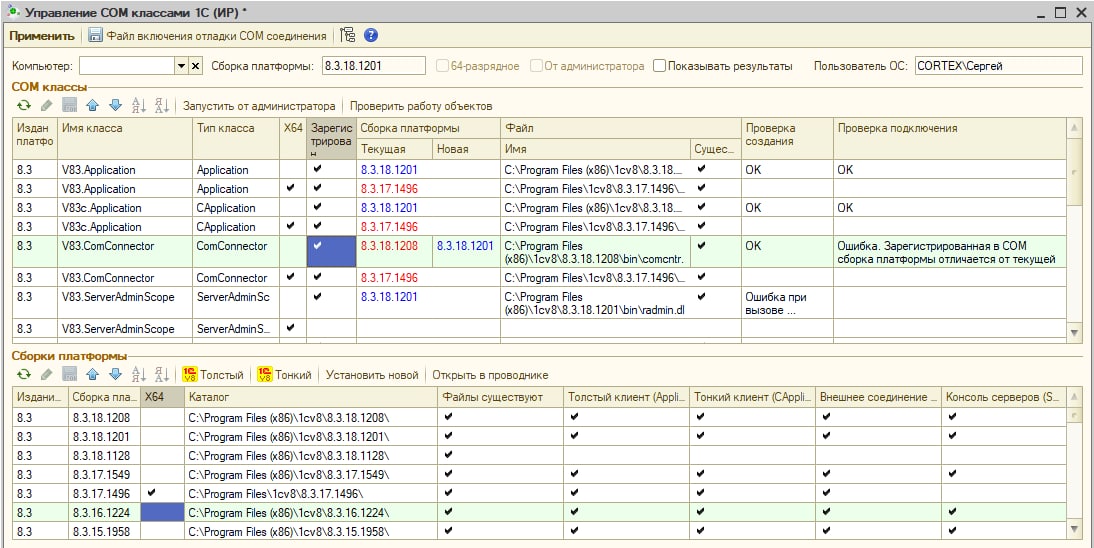Move platform build row up with arrow
Viewport: 1094px width, 548px height.
[x=92, y=375]
